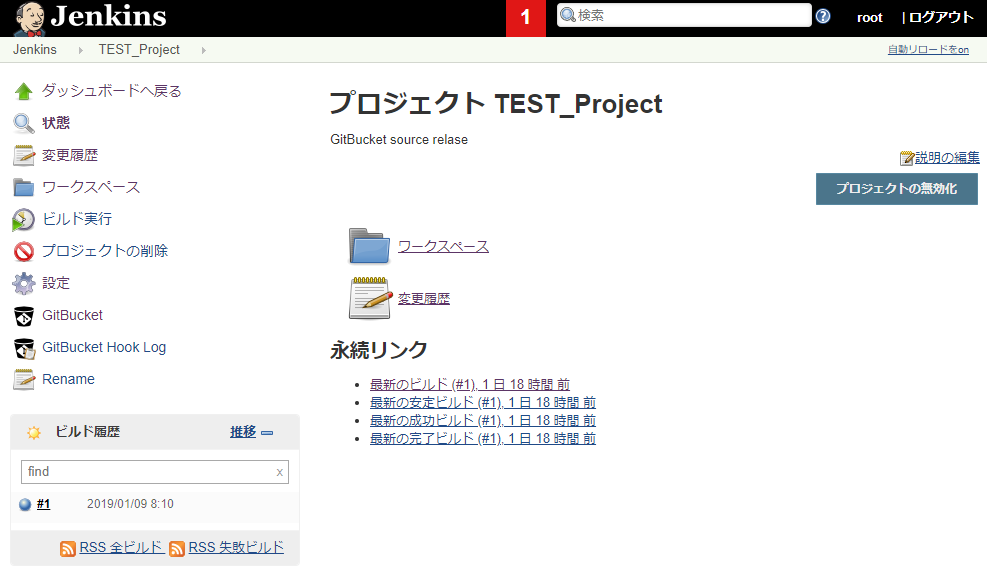The width and height of the screenshot is (987, 569).
Task: Choose プロジェクトの削除 in the sidebar
Action: (x=104, y=251)
